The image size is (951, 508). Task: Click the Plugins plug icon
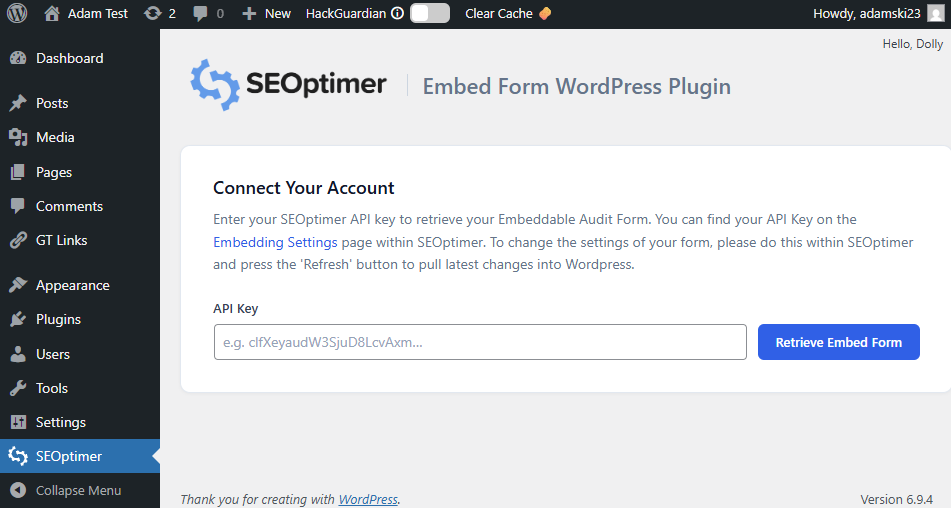point(18,319)
